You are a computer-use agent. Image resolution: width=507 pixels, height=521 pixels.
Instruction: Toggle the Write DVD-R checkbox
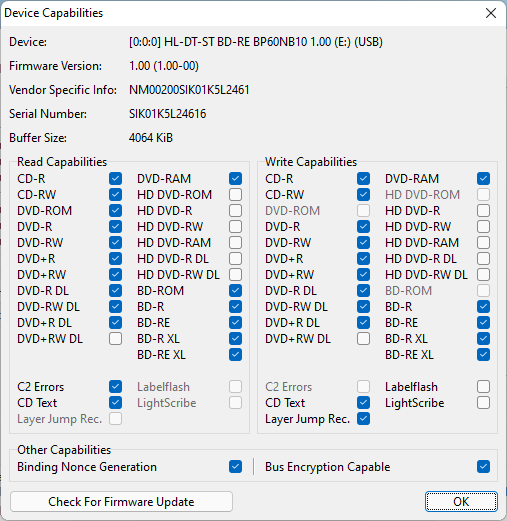click(x=363, y=226)
